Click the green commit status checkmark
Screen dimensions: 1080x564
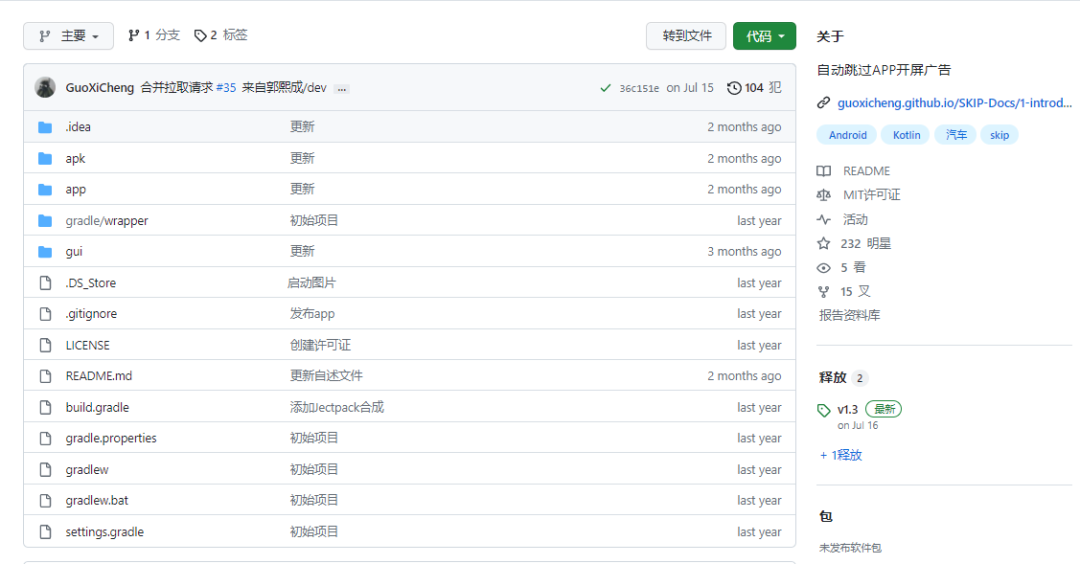click(605, 88)
